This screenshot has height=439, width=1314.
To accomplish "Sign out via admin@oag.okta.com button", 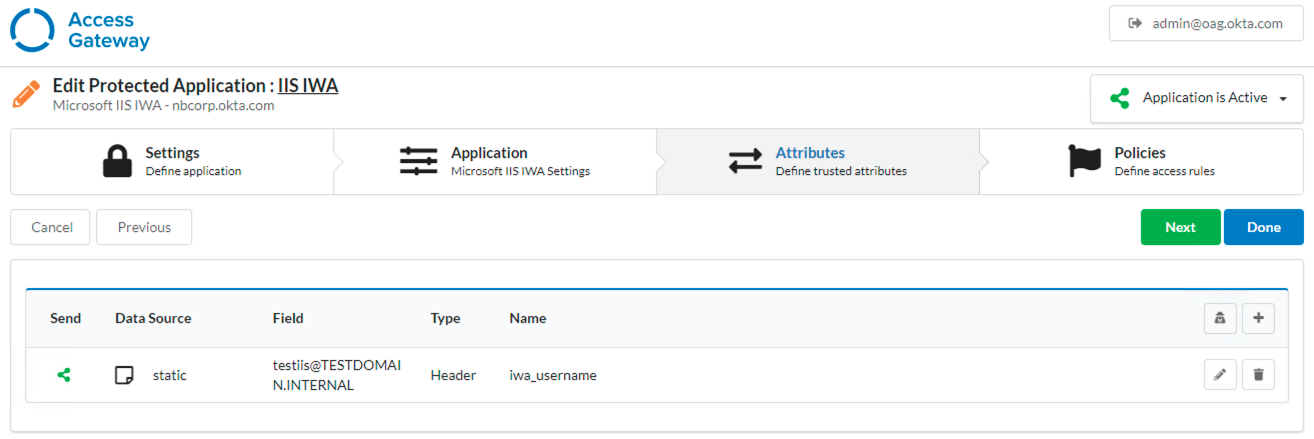I will [1205, 23].
